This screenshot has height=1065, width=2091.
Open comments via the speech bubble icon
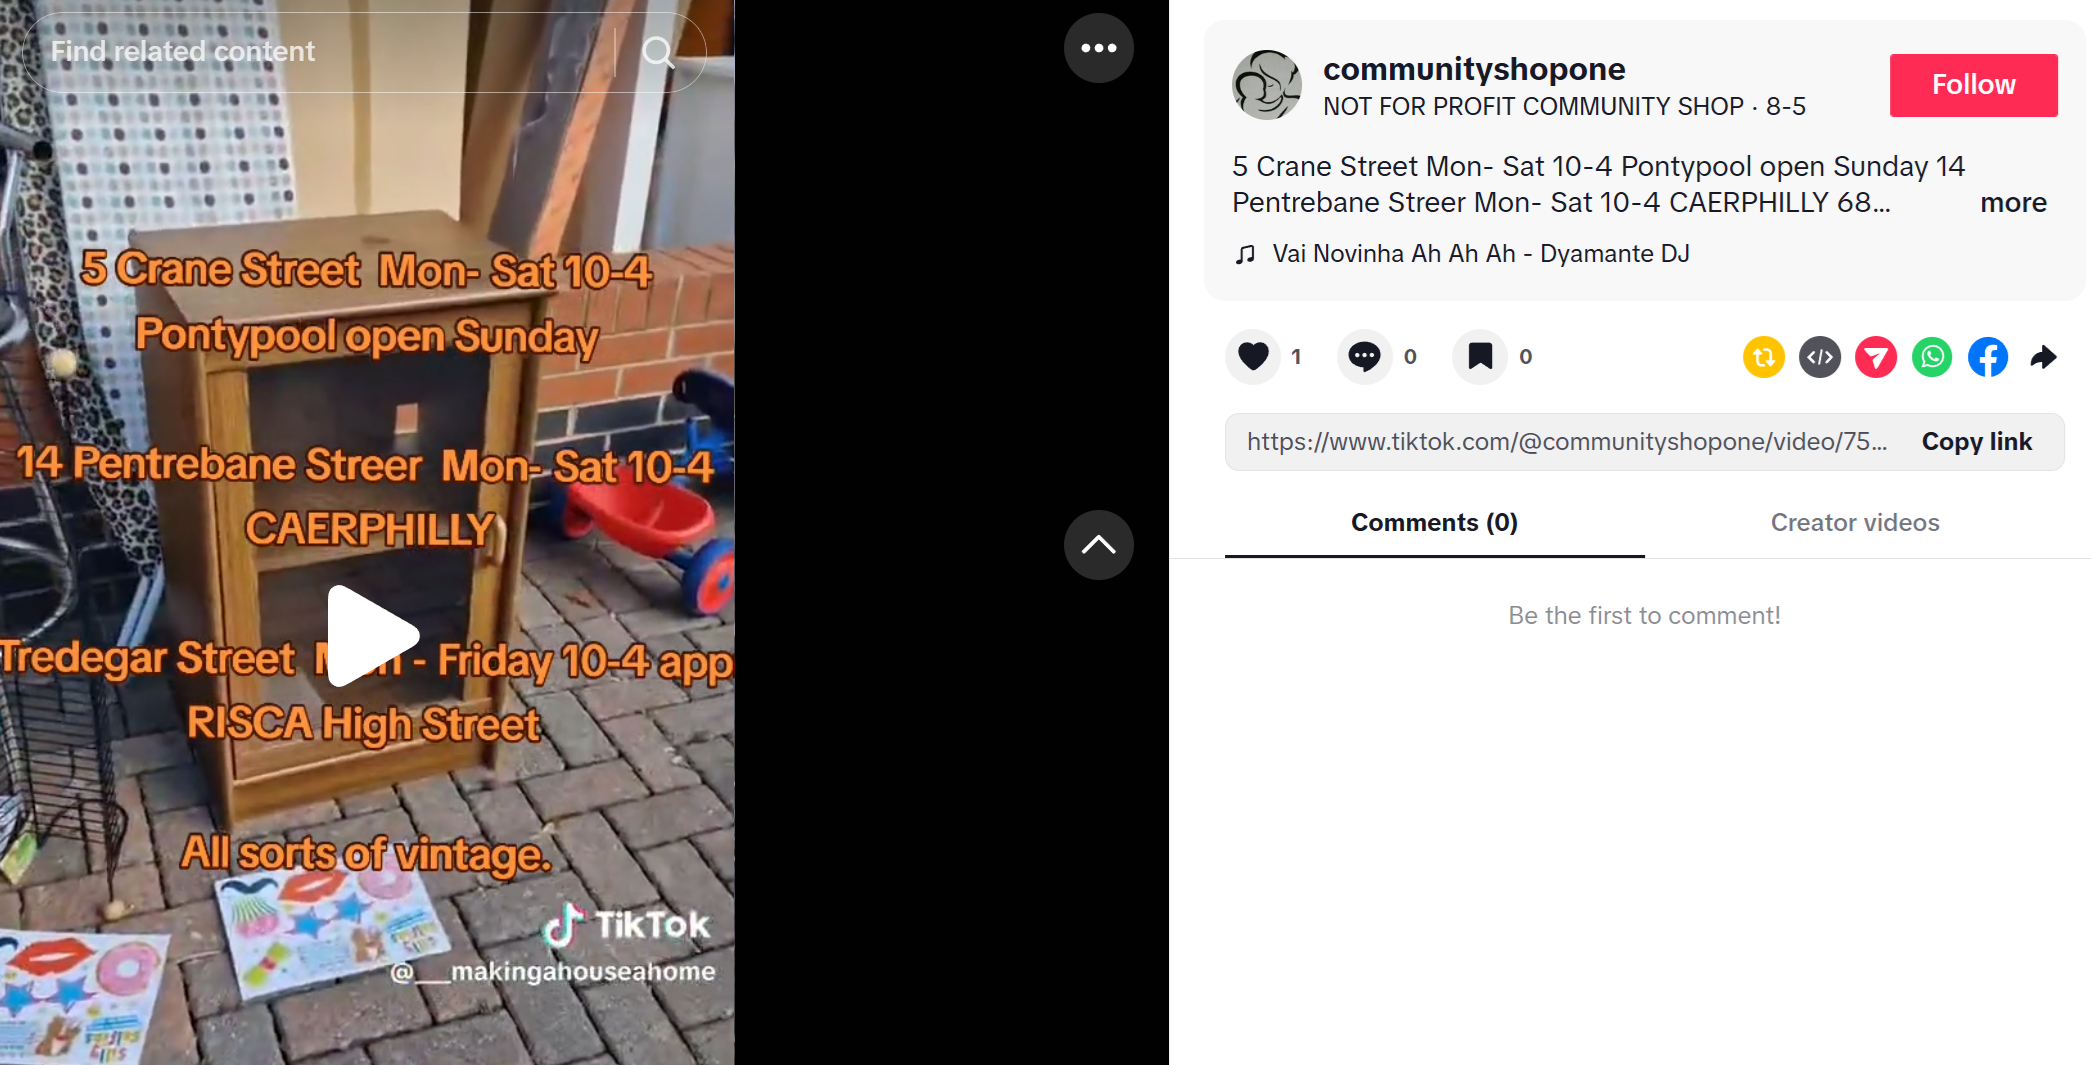click(x=1365, y=357)
